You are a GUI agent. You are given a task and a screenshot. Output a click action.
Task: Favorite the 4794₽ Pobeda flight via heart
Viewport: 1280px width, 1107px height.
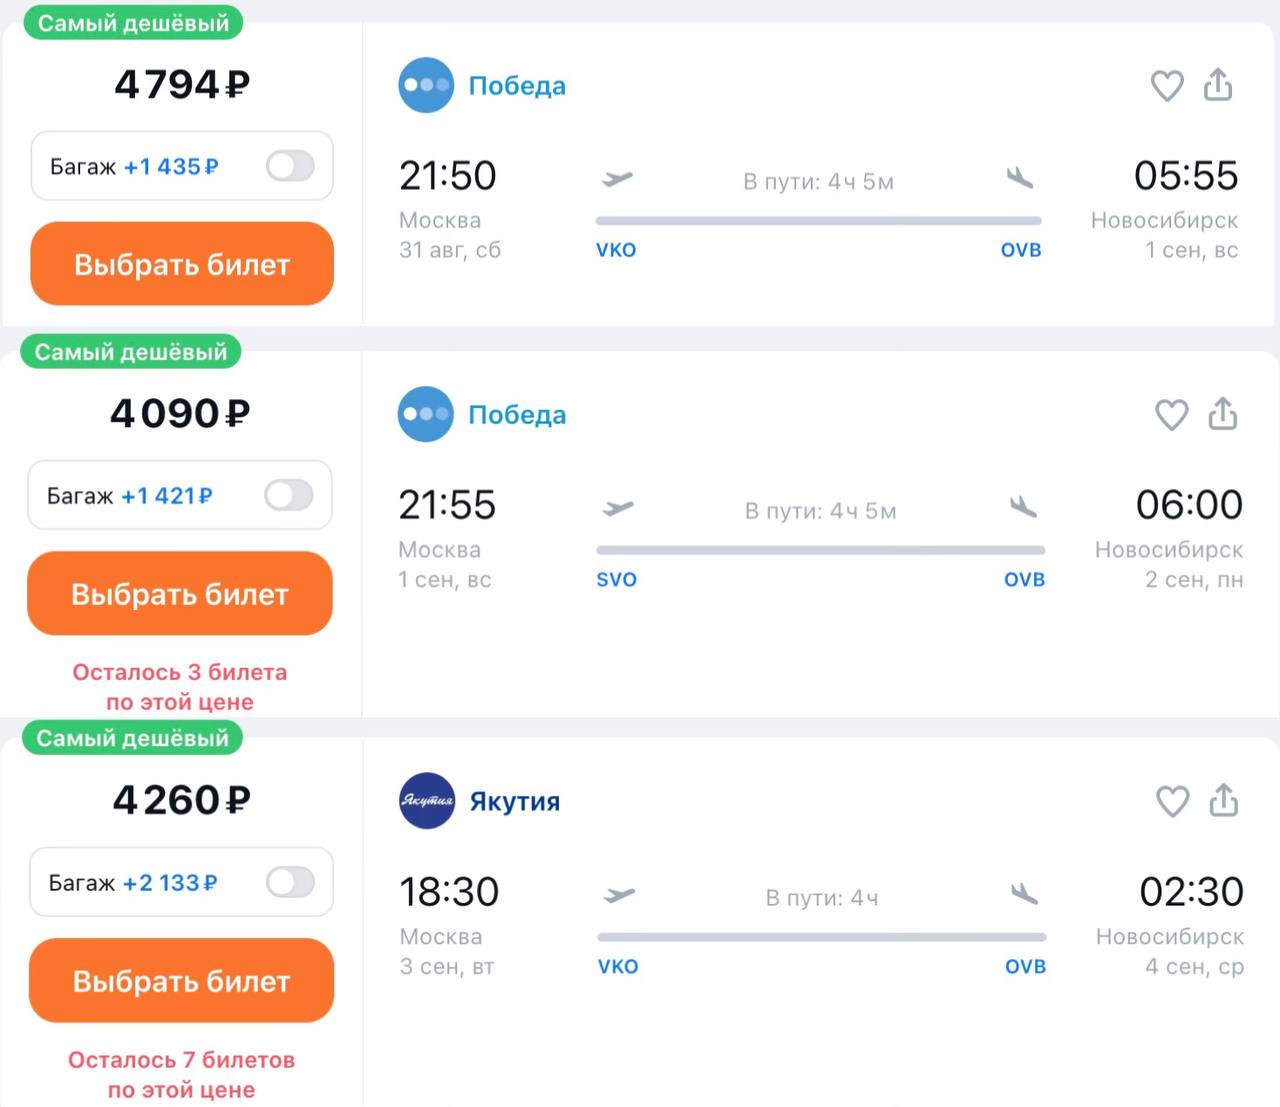1167,86
